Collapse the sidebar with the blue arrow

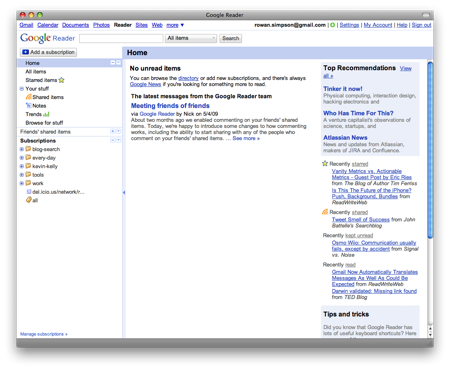tap(124, 192)
